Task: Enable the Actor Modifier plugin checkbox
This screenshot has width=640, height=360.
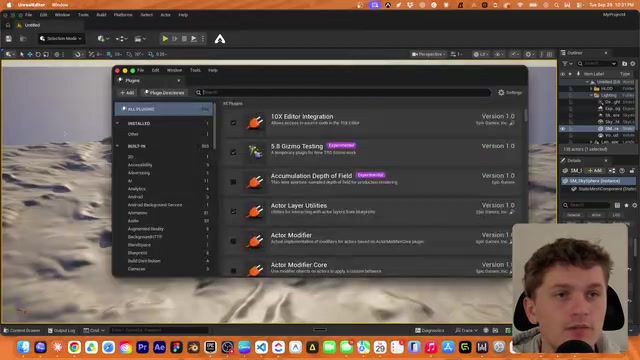Action: 233,241
